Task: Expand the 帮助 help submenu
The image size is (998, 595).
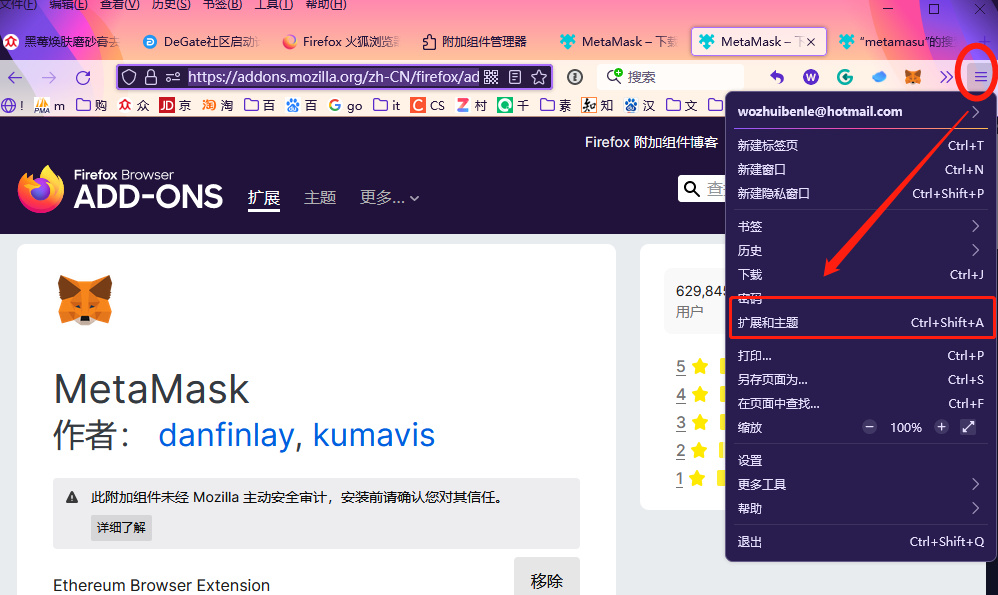Action: pos(861,508)
